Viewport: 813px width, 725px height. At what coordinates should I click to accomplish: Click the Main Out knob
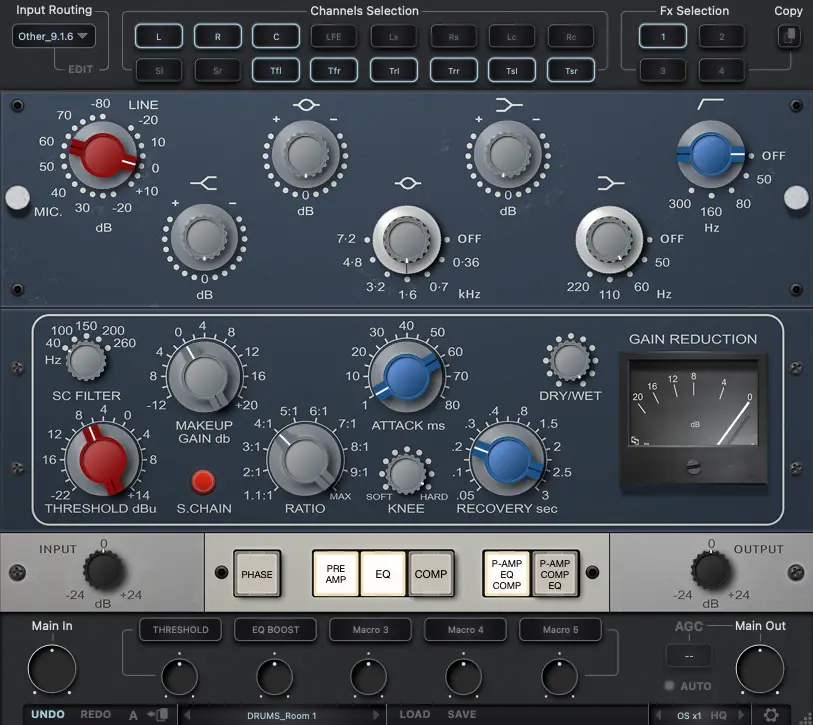(760, 669)
